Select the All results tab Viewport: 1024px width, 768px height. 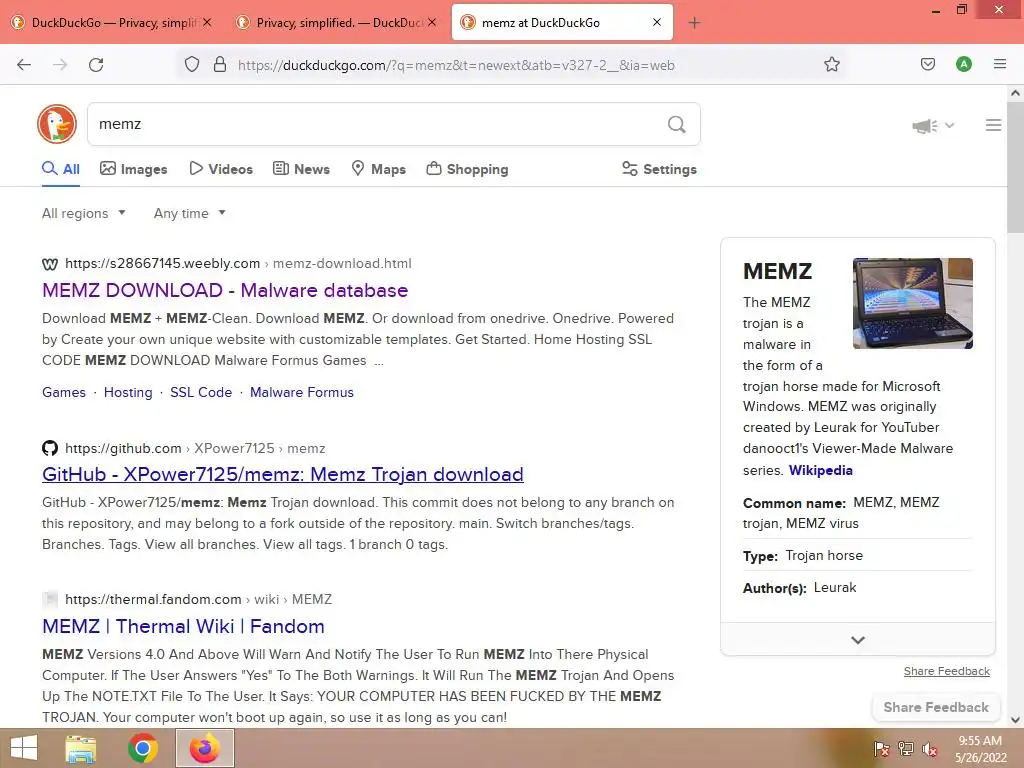tap(61, 169)
